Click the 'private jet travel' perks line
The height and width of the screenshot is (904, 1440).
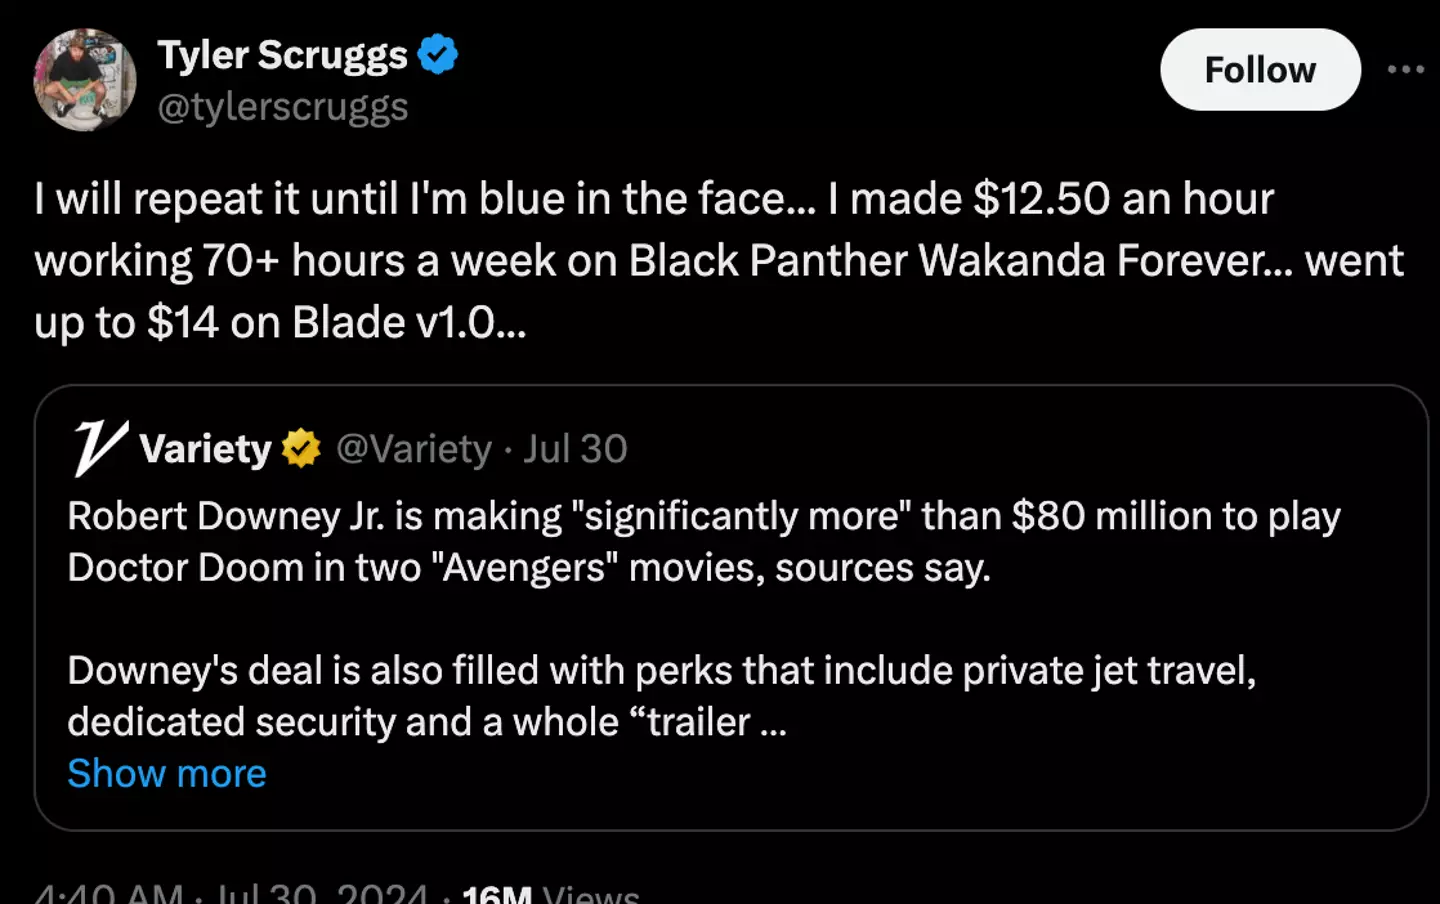(1108, 670)
